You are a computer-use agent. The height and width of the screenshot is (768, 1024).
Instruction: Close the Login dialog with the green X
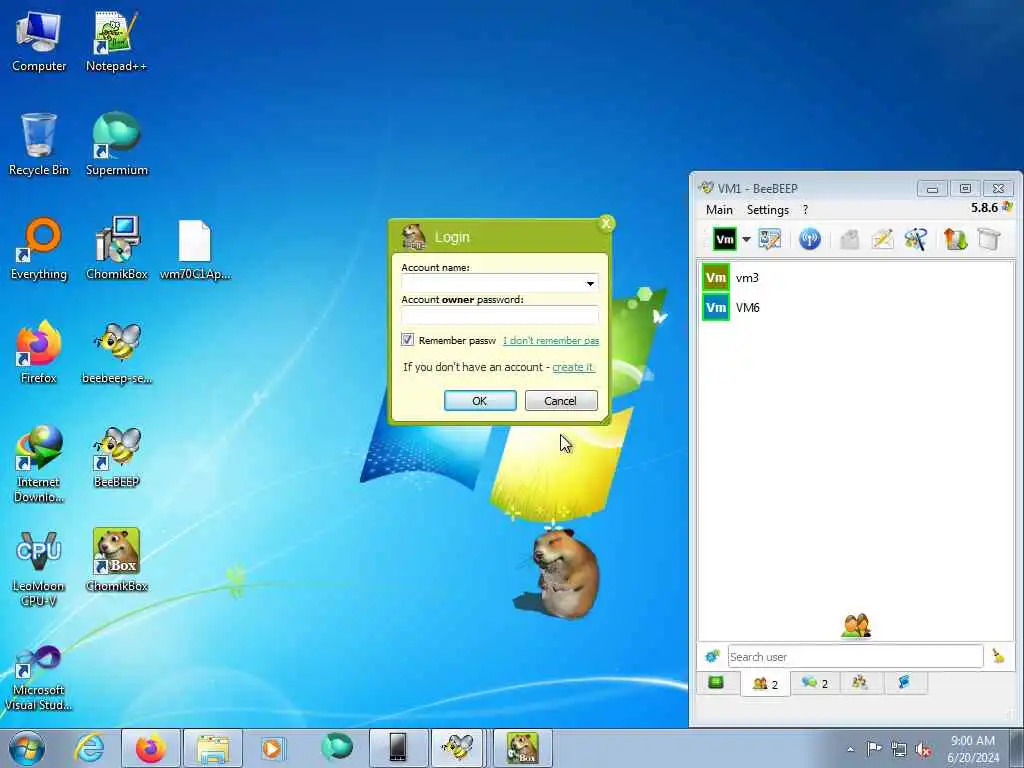click(x=606, y=224)
